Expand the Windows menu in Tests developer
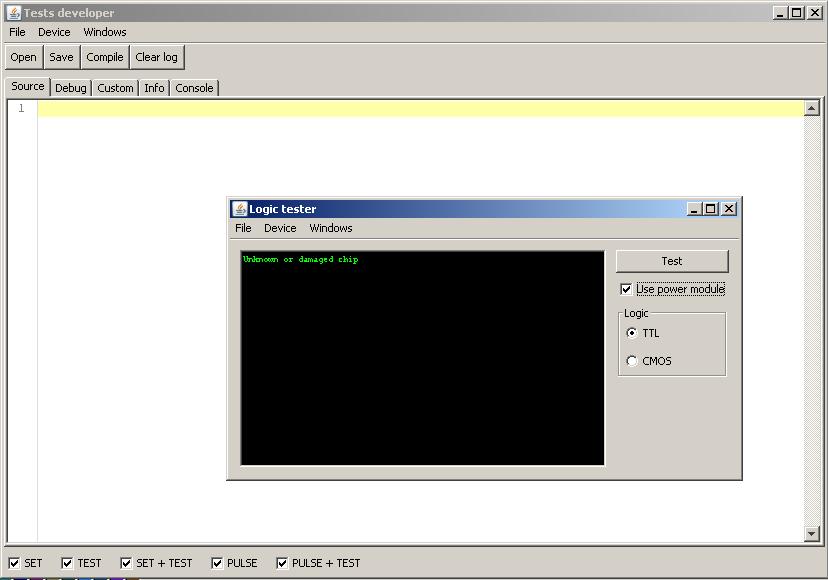This screenshot has width=828, height=580. pyautogui.click(x=105, y=32)
